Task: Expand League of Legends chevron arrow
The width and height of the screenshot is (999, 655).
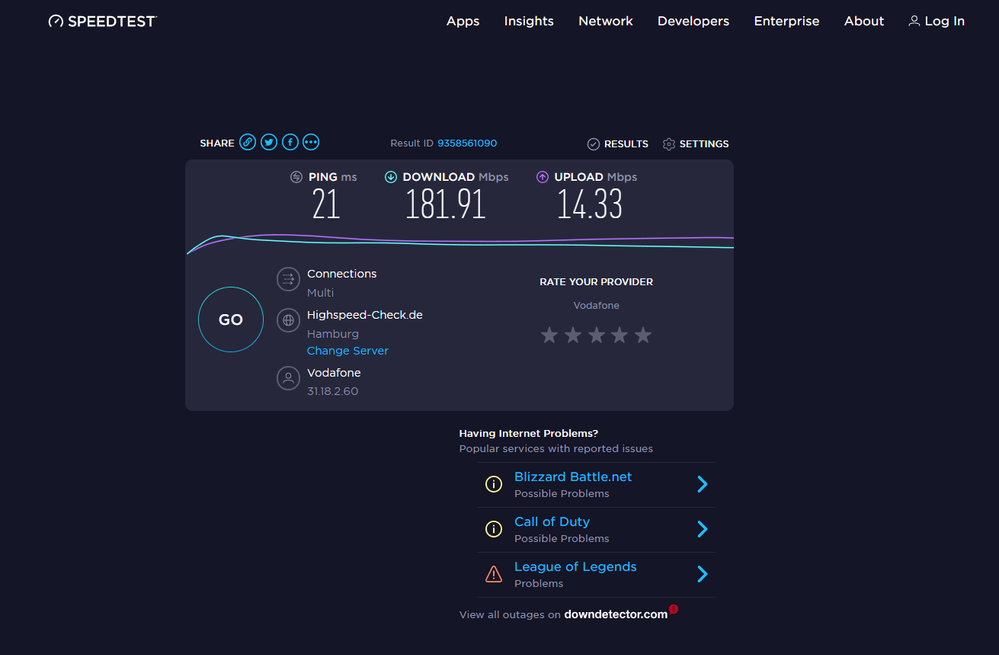Action: [702, 574]
